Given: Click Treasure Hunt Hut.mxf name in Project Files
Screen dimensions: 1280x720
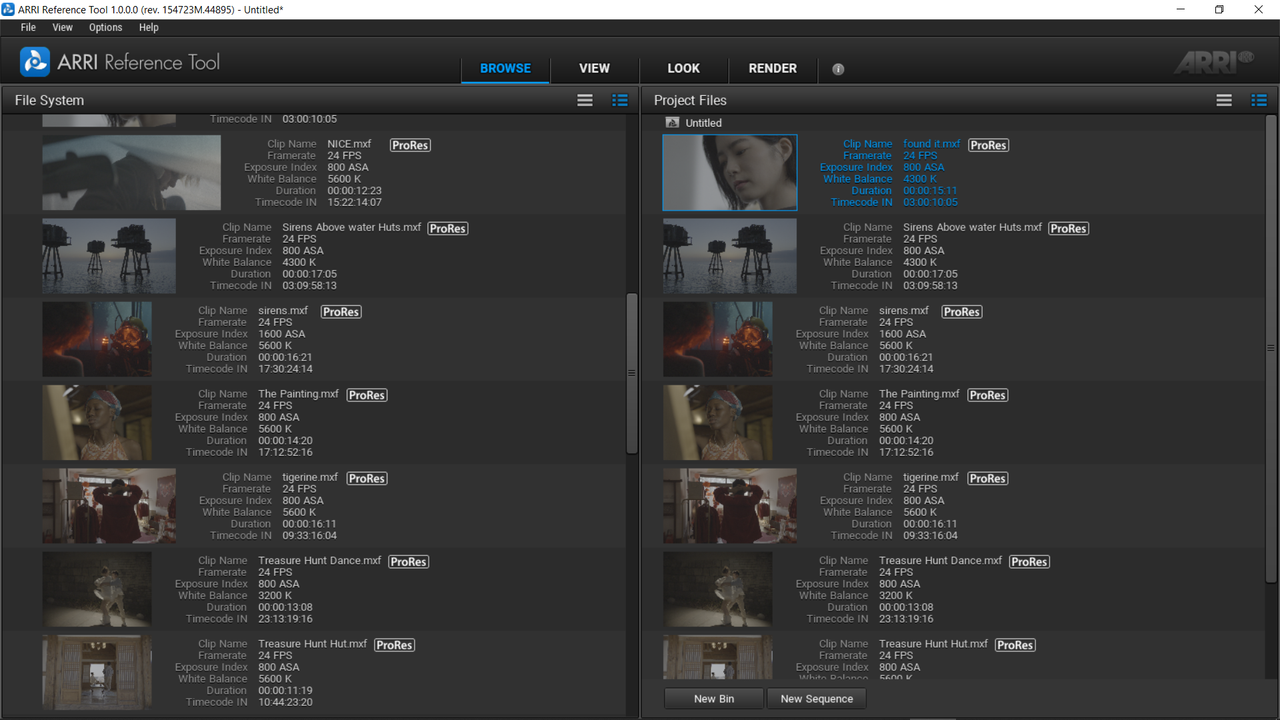Looking at the screenshot, I should tap(934, 644).
